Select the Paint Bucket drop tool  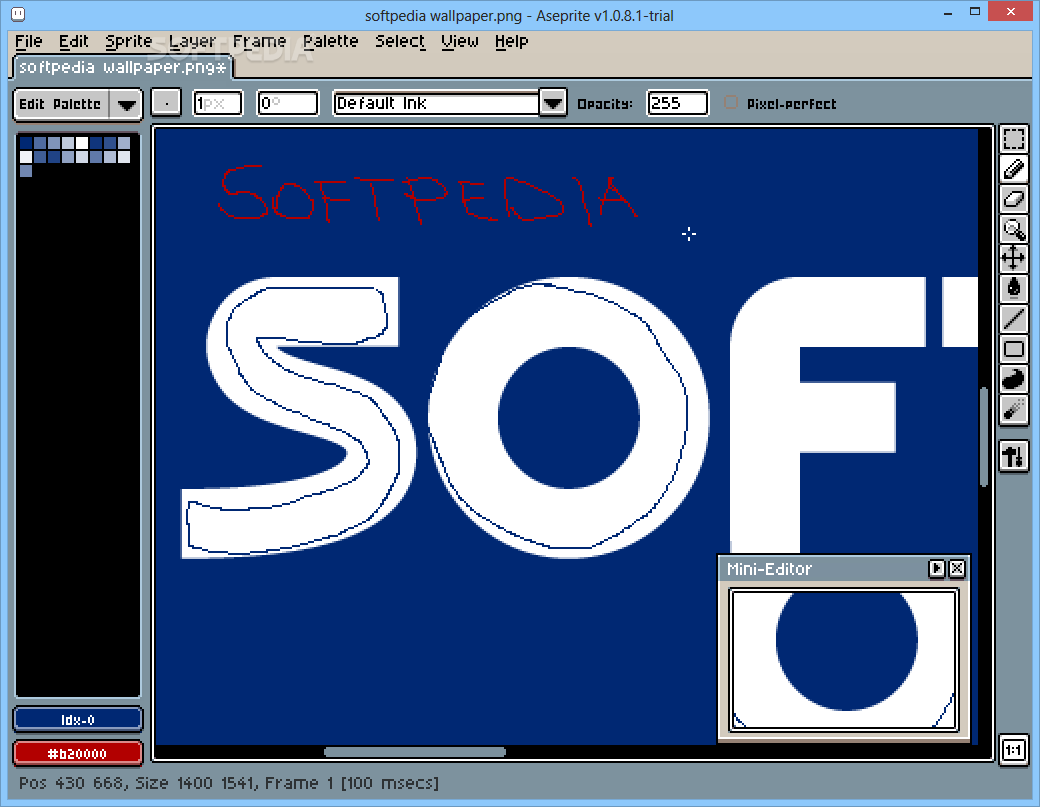point(1013,288)
